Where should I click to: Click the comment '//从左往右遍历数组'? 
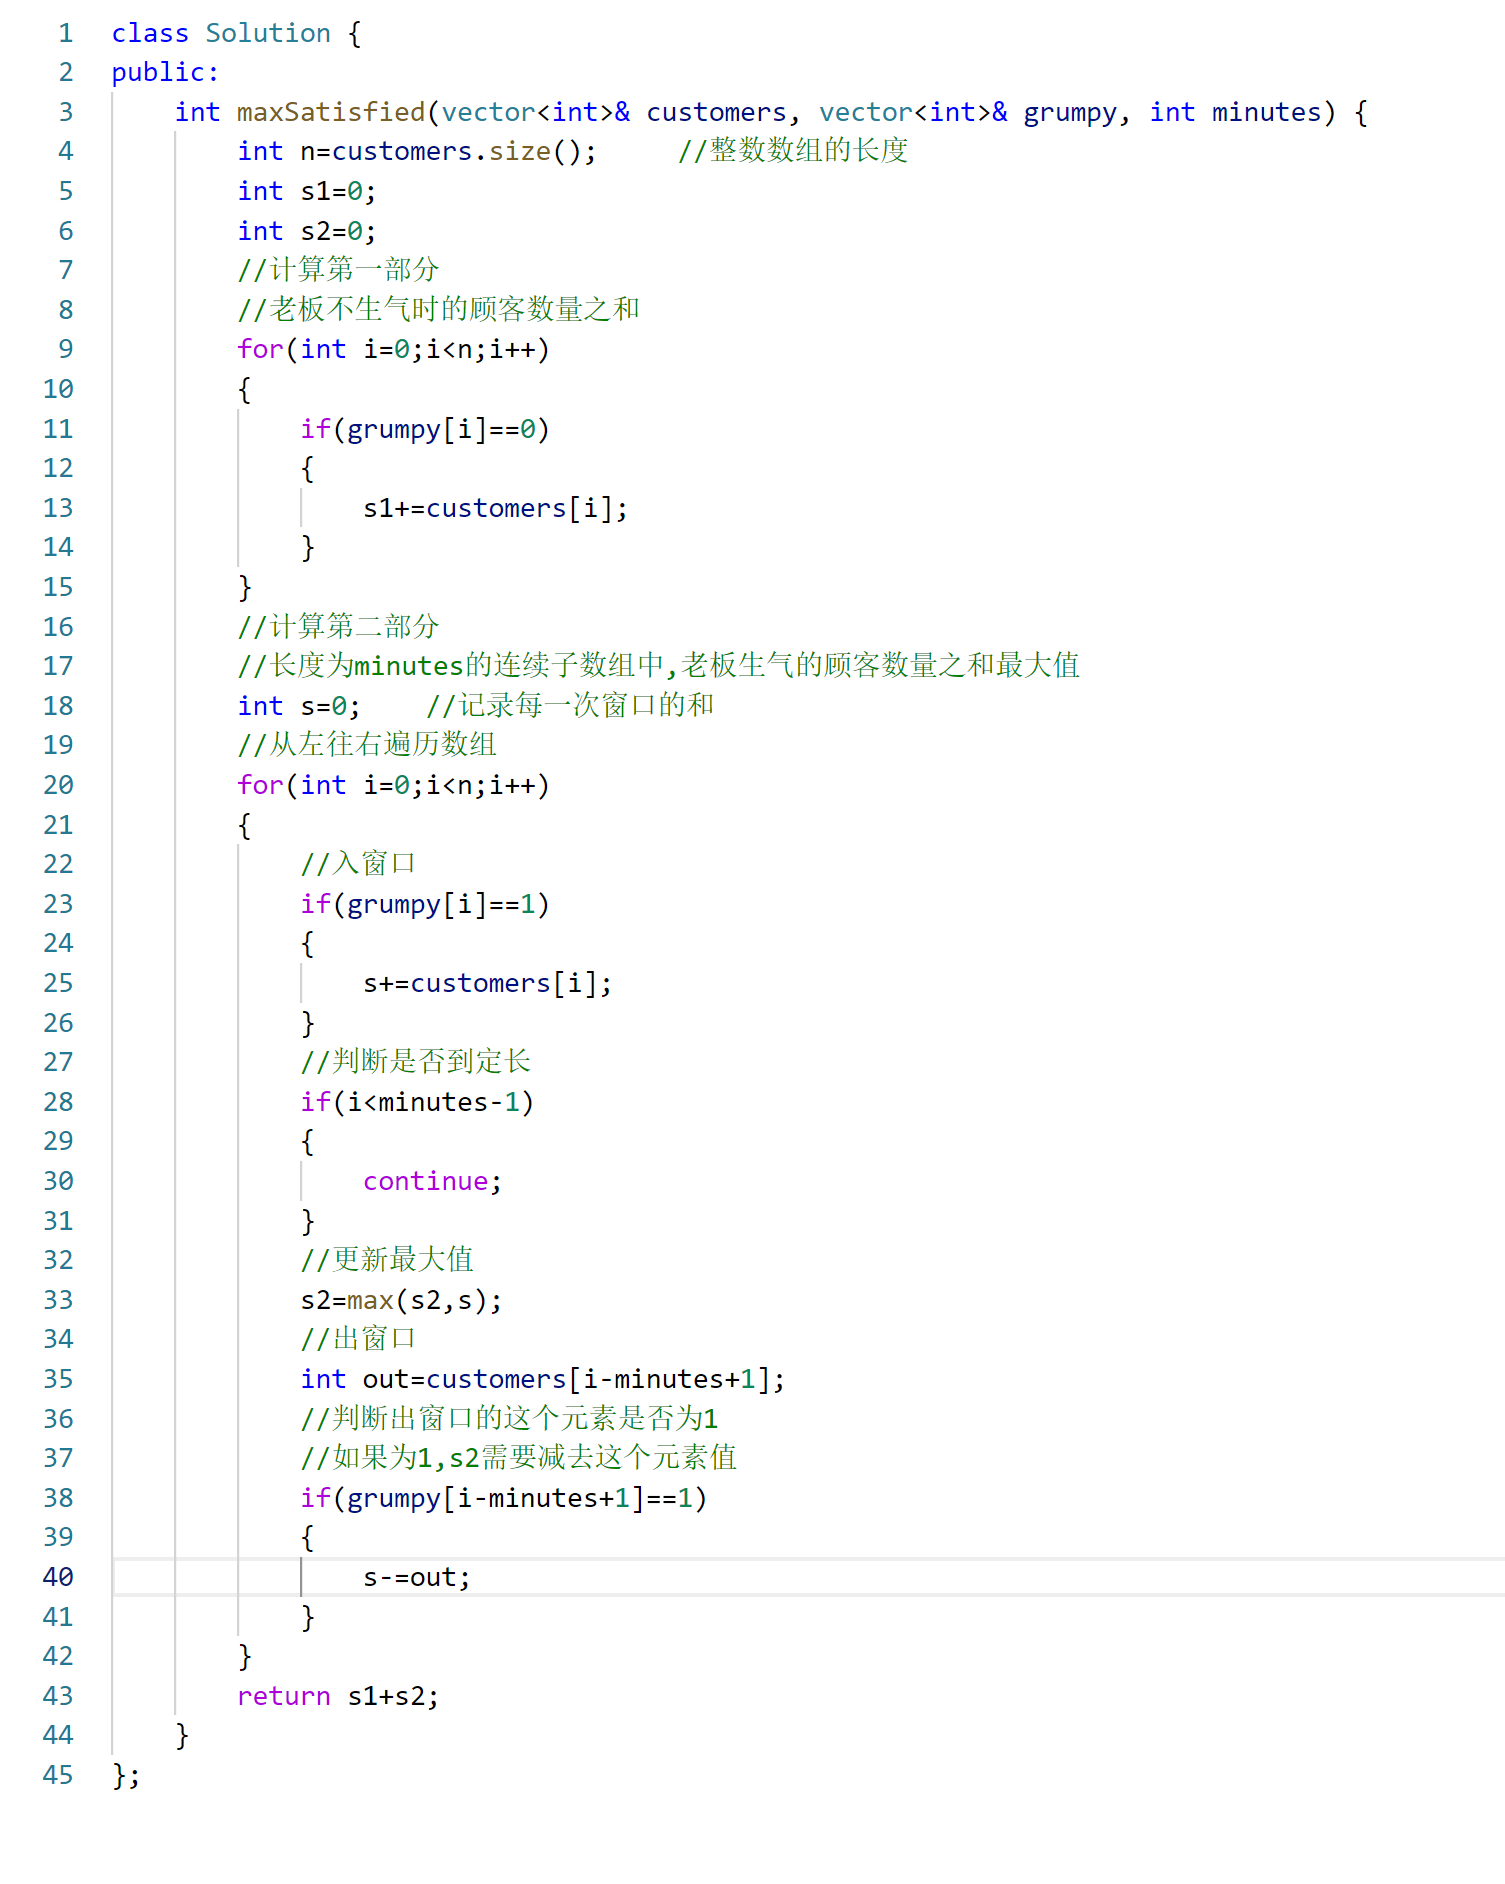click(367, 745)
